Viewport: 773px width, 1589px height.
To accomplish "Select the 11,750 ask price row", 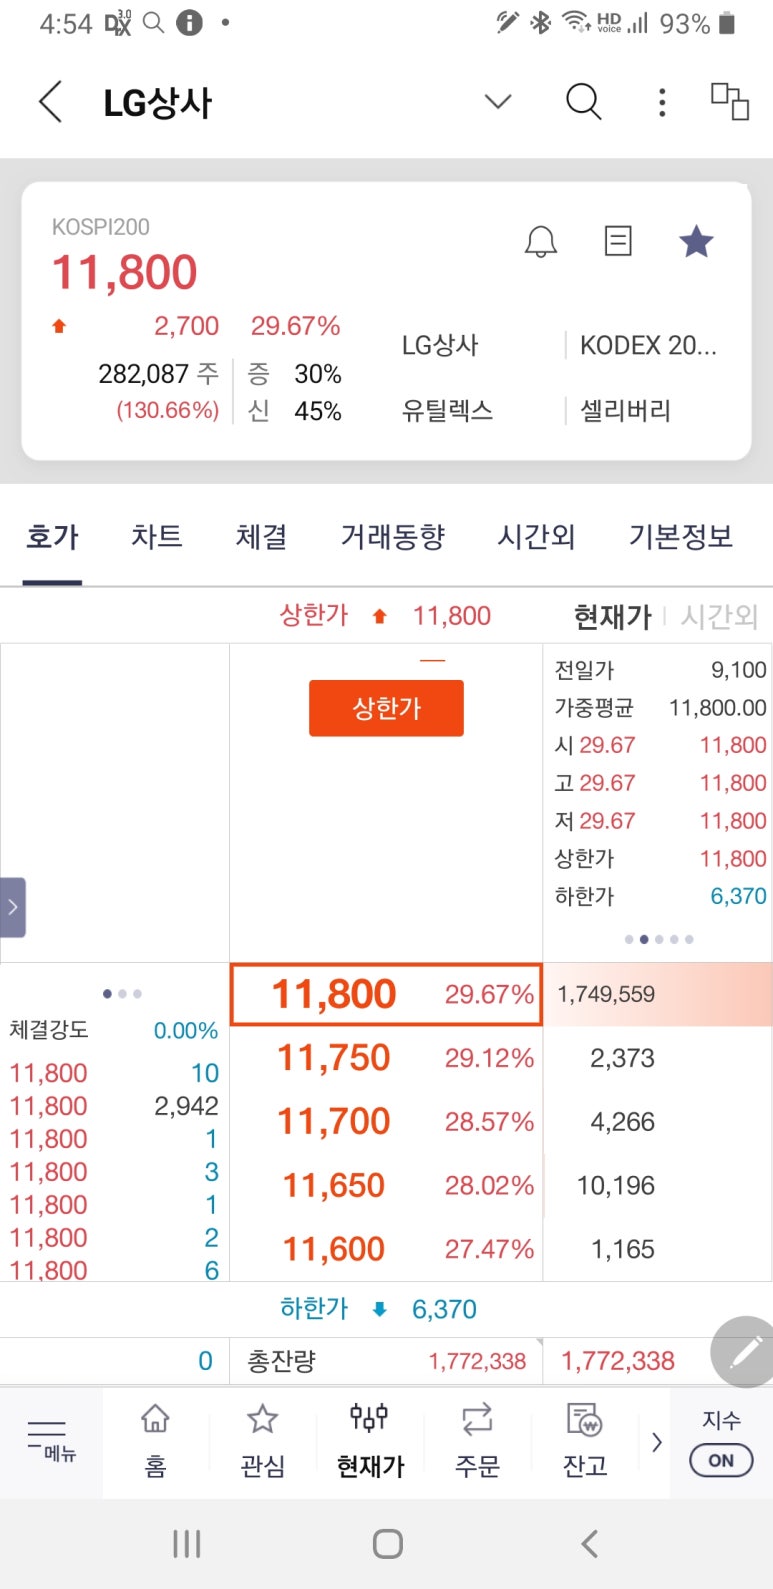I will (x=386, y=1058).
